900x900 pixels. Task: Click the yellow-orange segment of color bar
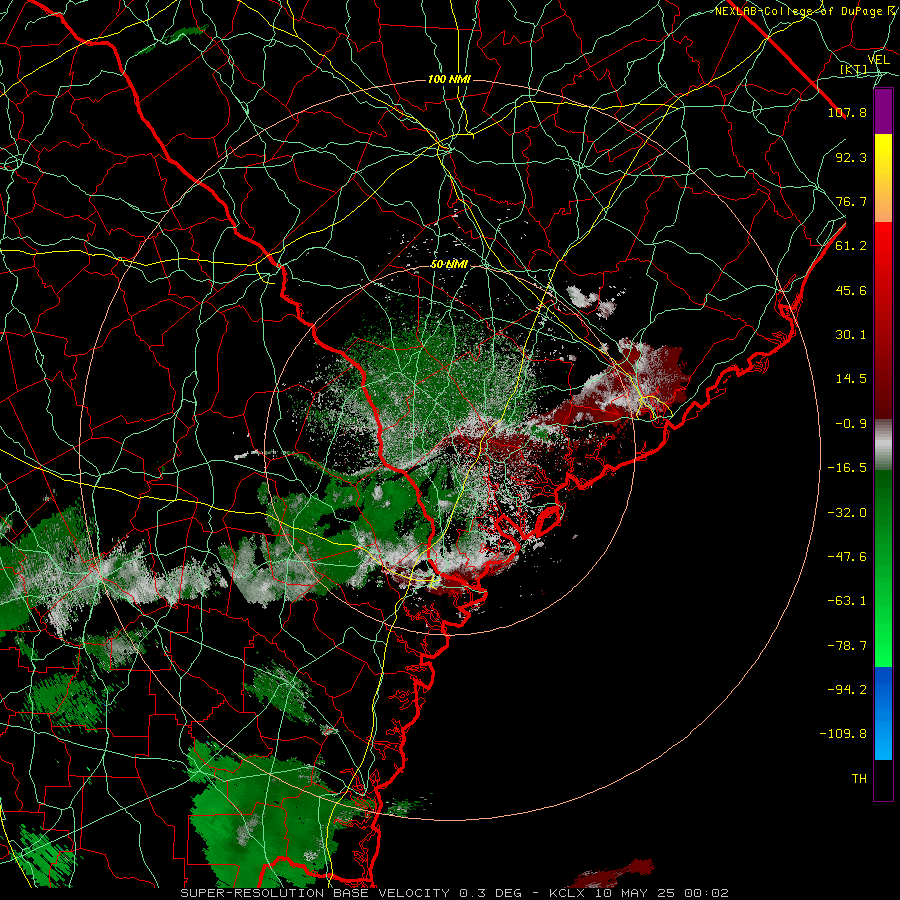pyautogui.click(x=883, y=178)
